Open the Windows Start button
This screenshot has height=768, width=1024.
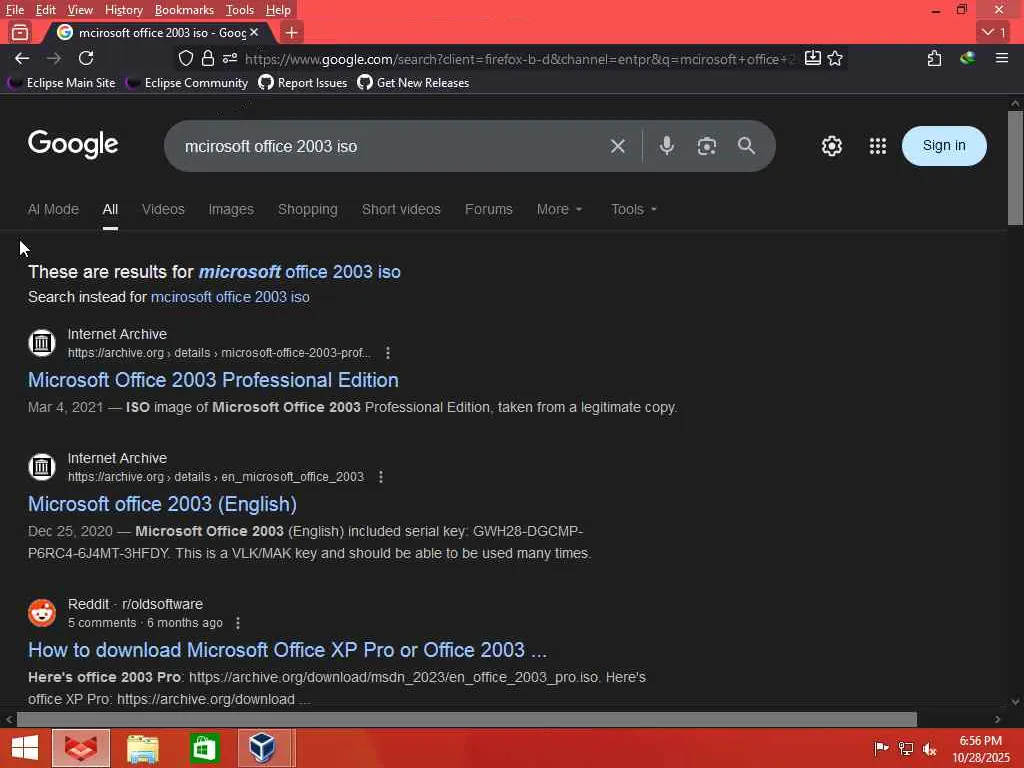click(25, 748)
